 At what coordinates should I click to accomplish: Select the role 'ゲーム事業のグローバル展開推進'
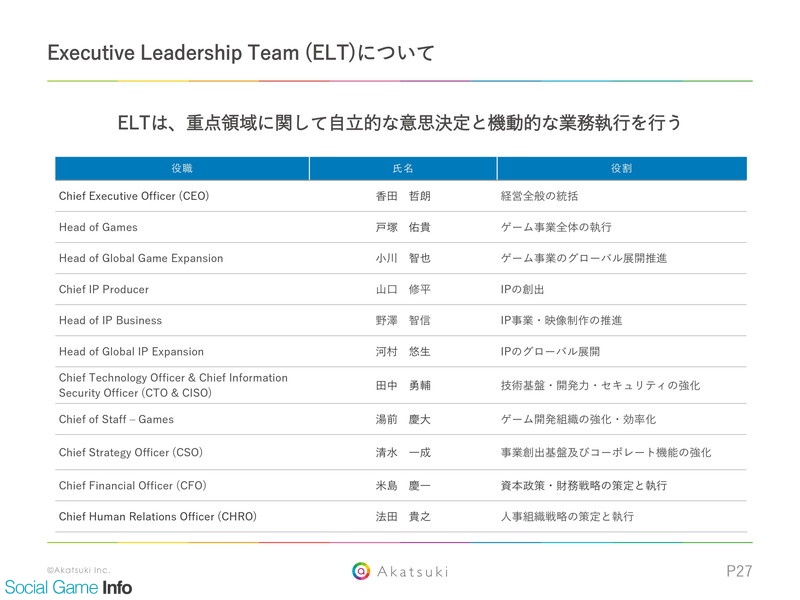[x=584, y=258]
